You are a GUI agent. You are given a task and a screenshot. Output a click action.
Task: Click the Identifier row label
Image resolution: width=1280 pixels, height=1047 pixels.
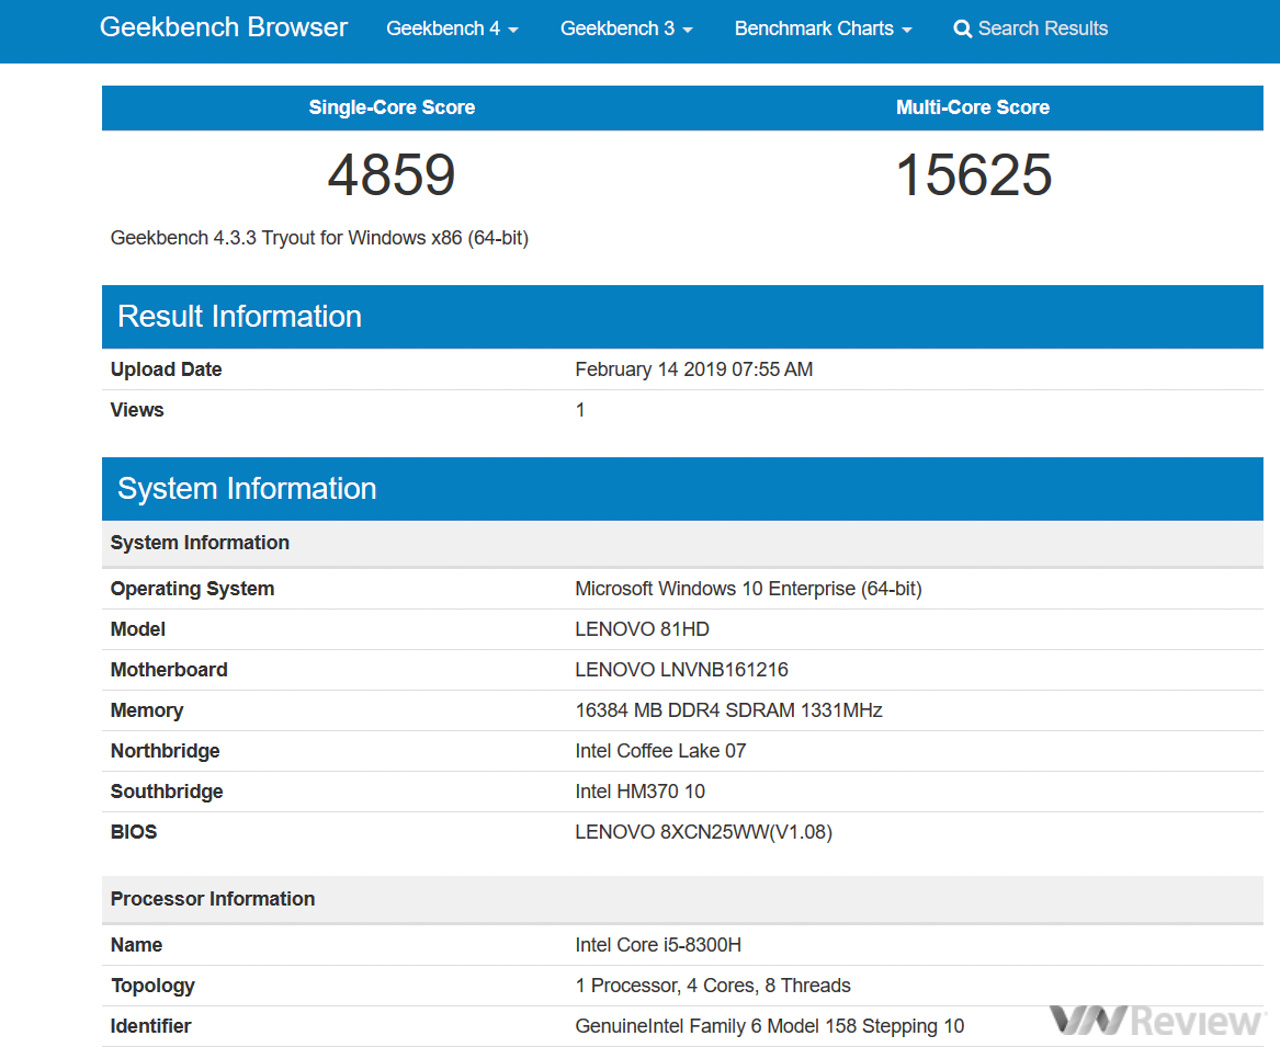[151, 1026]
